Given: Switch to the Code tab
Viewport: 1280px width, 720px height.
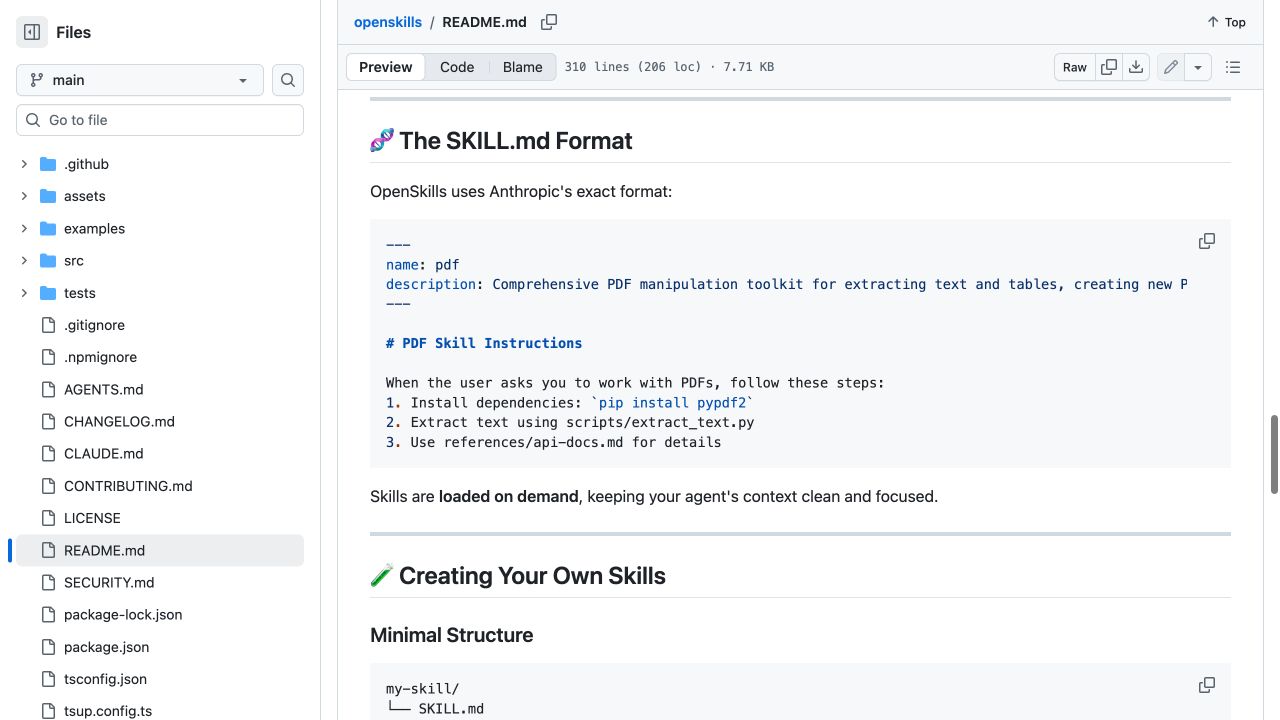Looking at the screenshot, I should click(457, 67).
